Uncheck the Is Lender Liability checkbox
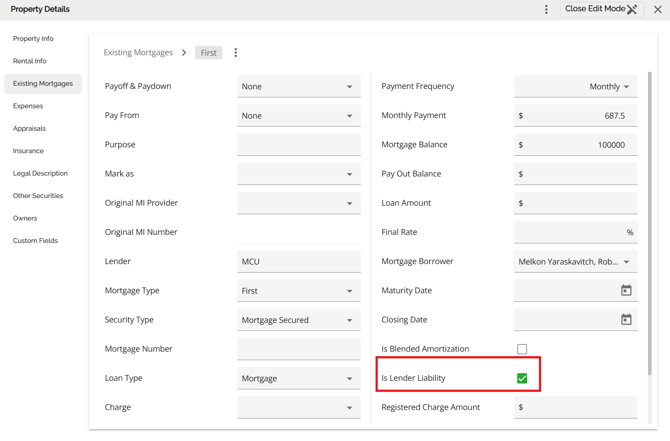 point(522,378)
